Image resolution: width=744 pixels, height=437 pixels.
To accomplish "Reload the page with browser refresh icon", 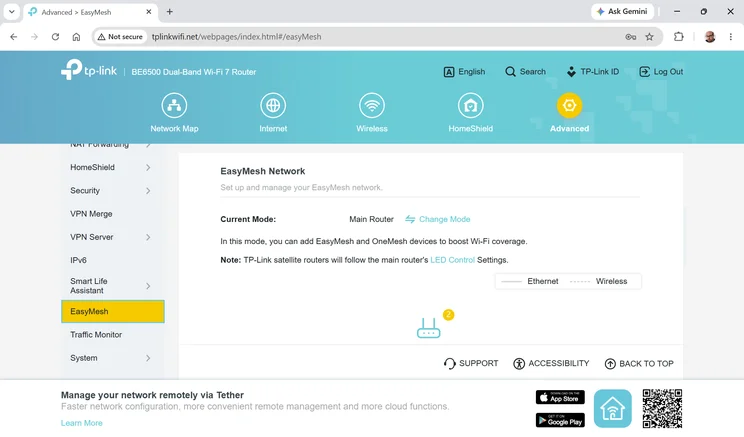I will point(55,37).
